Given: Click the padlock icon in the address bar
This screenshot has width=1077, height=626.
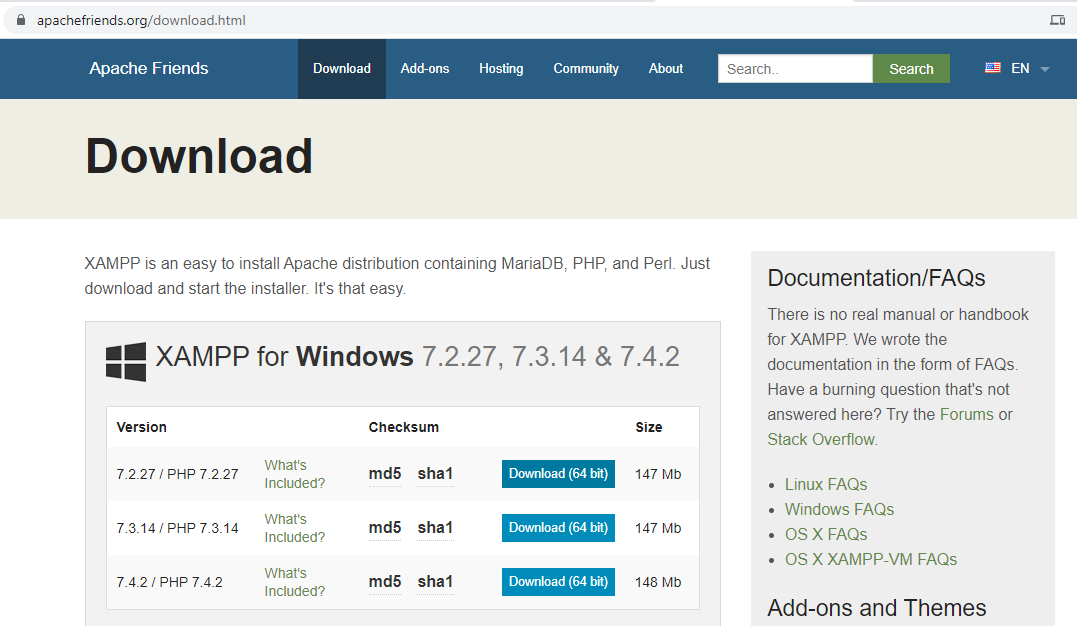Looking at the screenshot, I should point(23,18).
